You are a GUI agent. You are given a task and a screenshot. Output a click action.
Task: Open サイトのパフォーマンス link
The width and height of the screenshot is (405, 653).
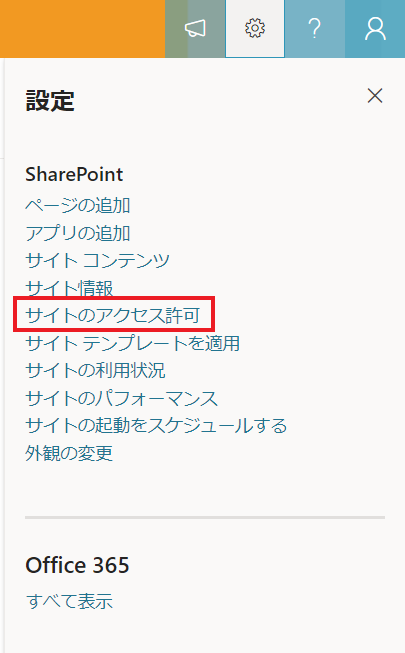(122, 398)
